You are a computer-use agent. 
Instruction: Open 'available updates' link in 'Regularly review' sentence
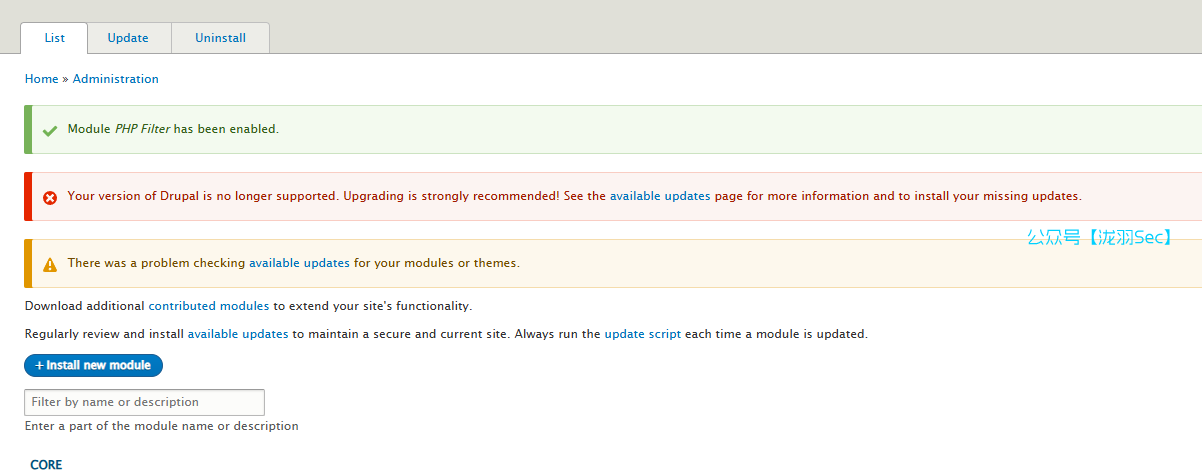[238, 334]
